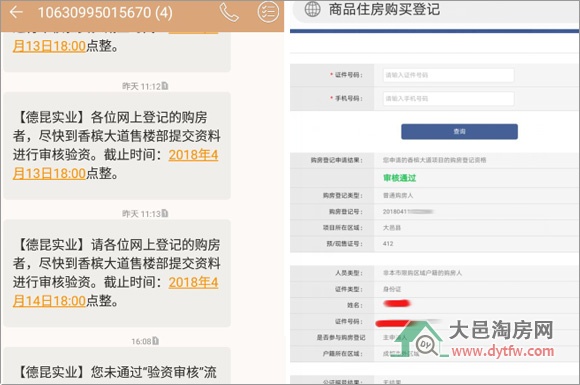Image resolution: width=580 pixels, height=385 pixels.
Task: Select the 大邑县 region value
Action: [392, 227]
